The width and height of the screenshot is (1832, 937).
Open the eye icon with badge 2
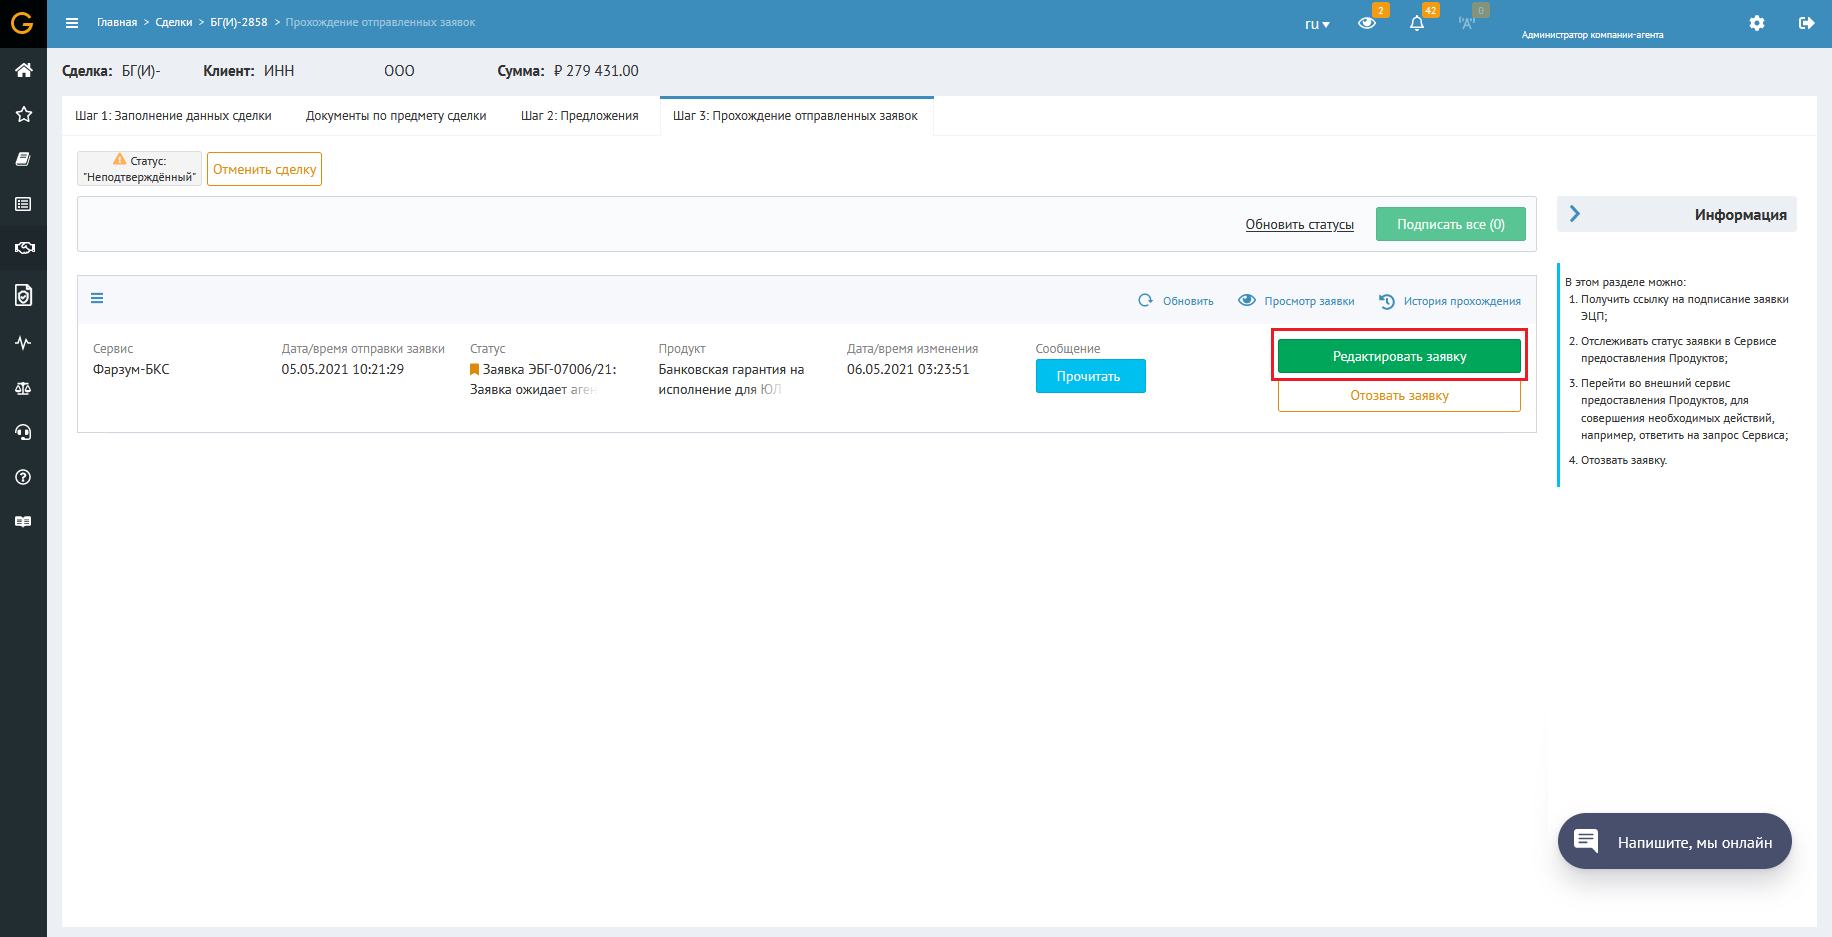[1367, 23]
